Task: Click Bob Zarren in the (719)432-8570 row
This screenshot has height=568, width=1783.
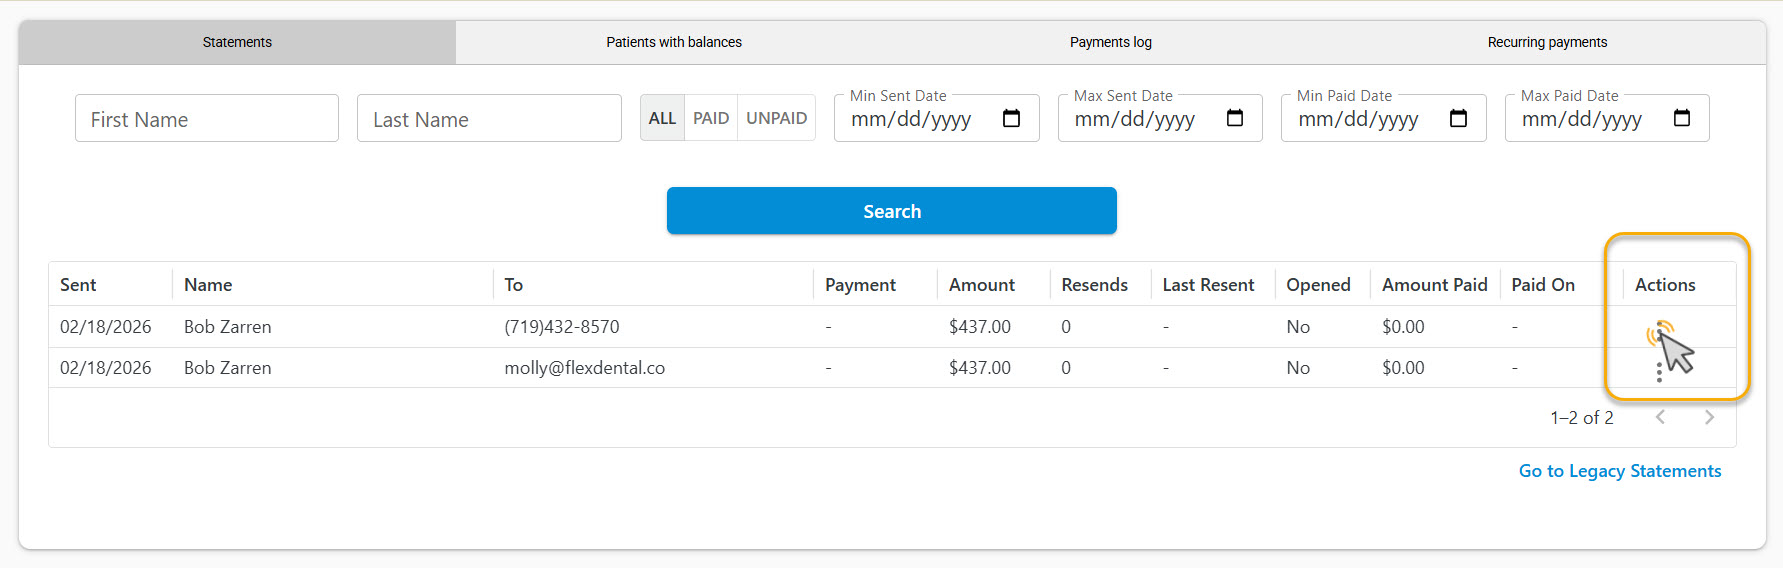Action: pos(227,327)
